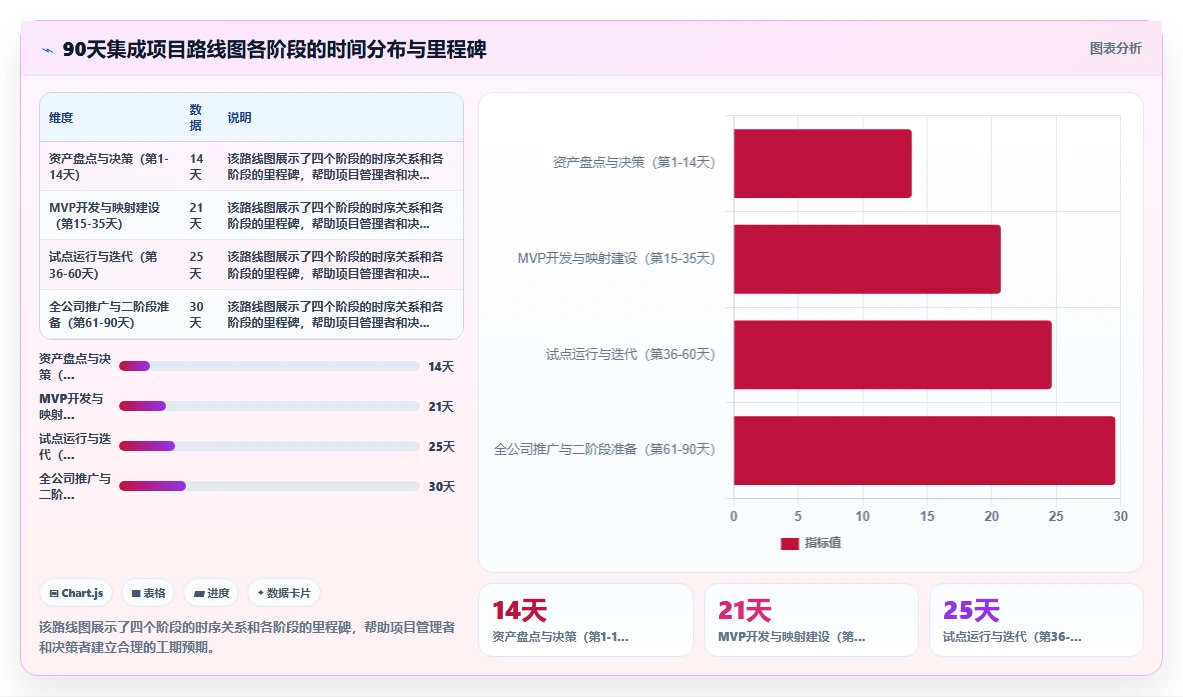Open the 21天 data card
1183x697 pixels.
point(811,619)
